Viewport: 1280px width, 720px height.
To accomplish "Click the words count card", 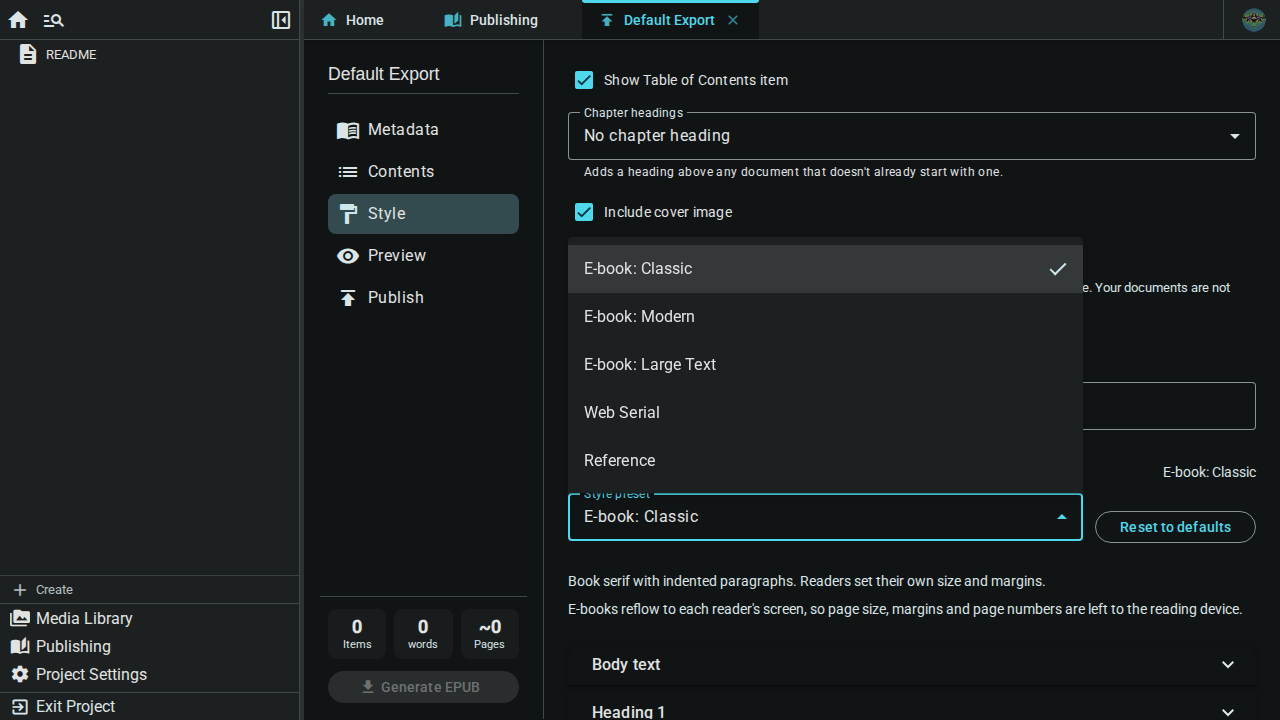I will 423,634.
